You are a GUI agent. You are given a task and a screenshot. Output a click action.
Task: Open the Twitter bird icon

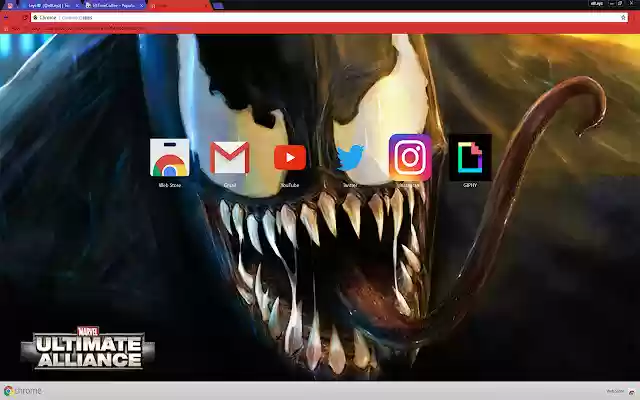click(350, 158)
